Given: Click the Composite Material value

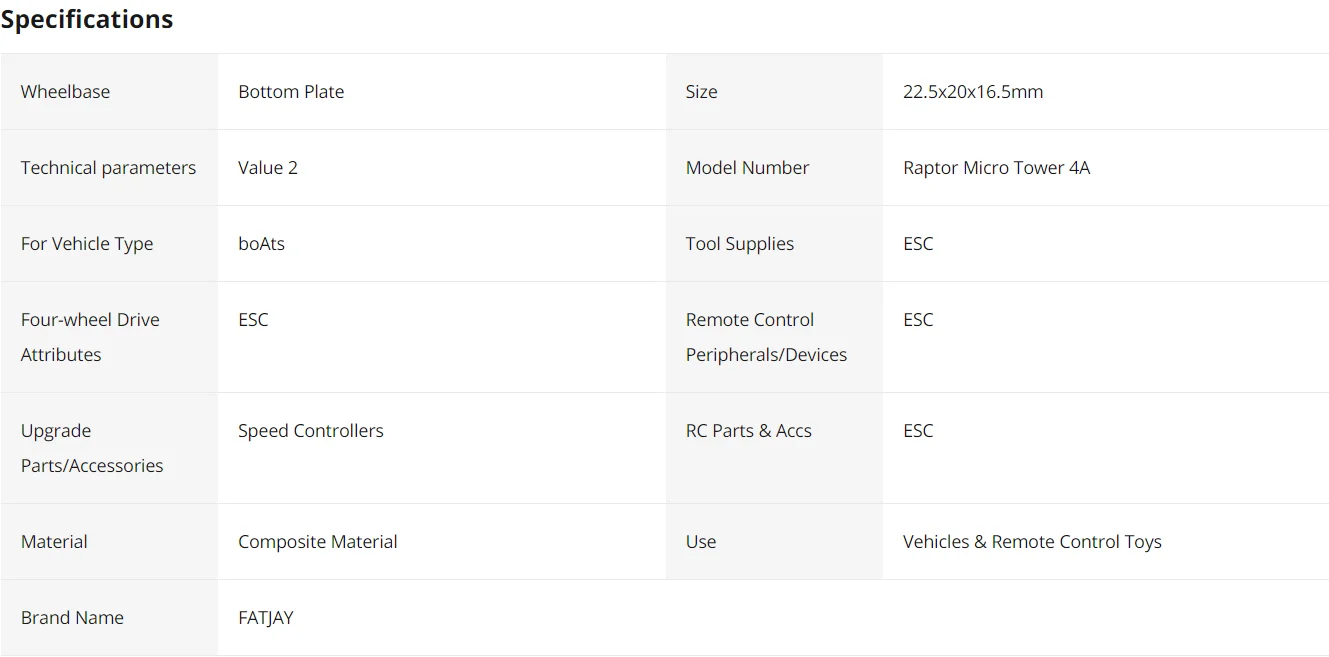Looking at the screenshot, I should 318,542.
